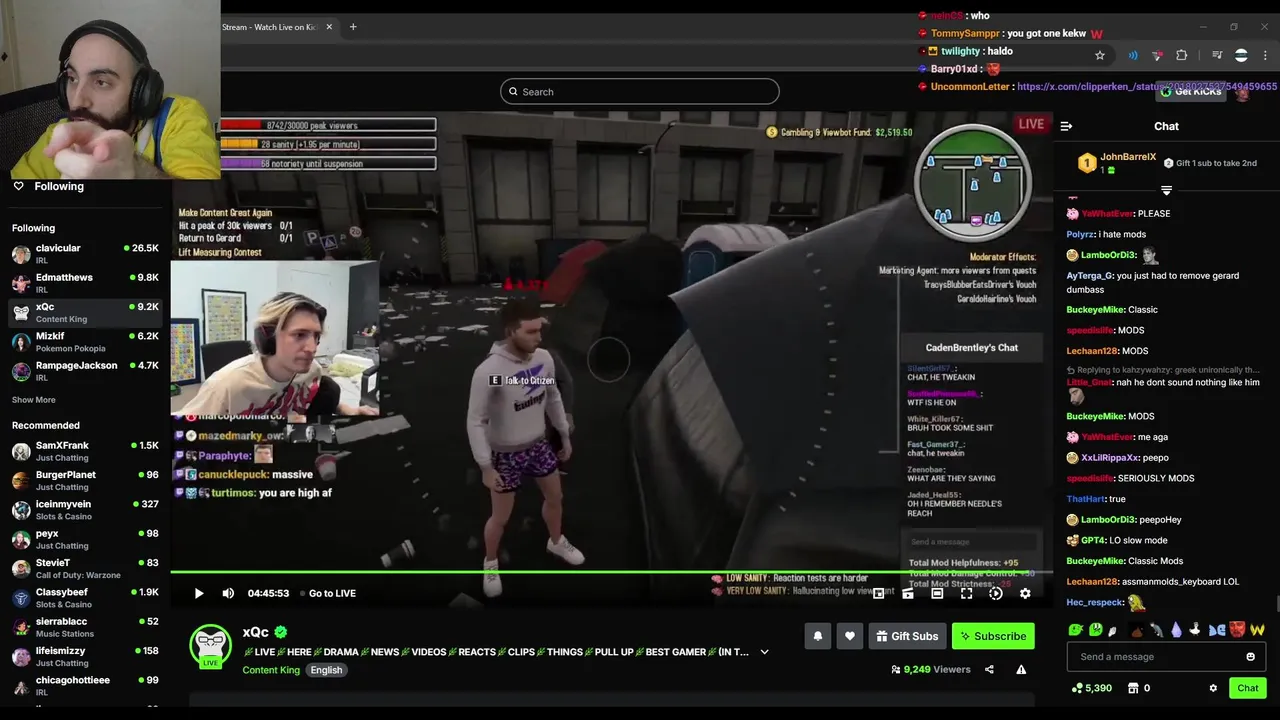Toggle notifications bell for xQc

pyautogui.click(x=818, y=636)
